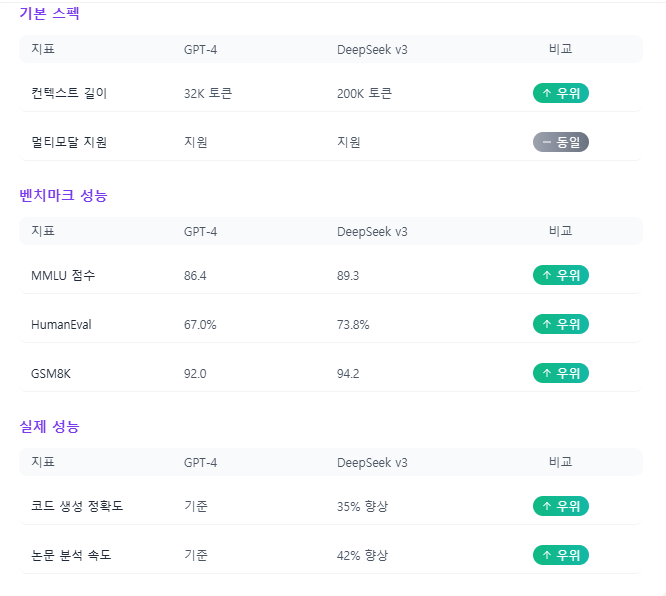Click the 실제 성능 section heading
The height and width of the screenshot is (596, 666).
[49, 426]
